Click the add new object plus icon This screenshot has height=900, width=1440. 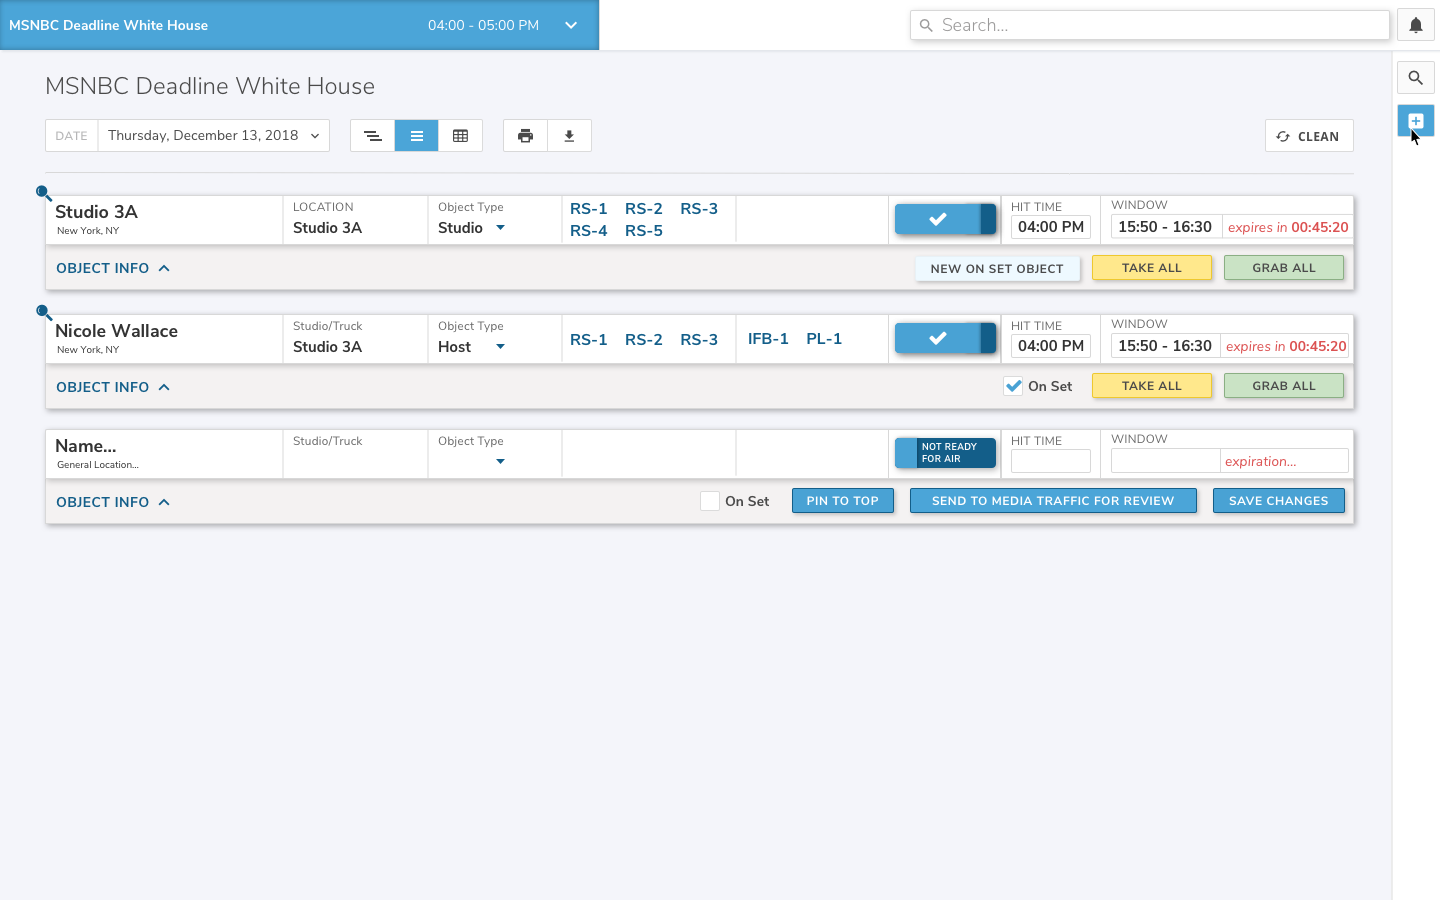pyautogui.click(x=1415, y=121)
